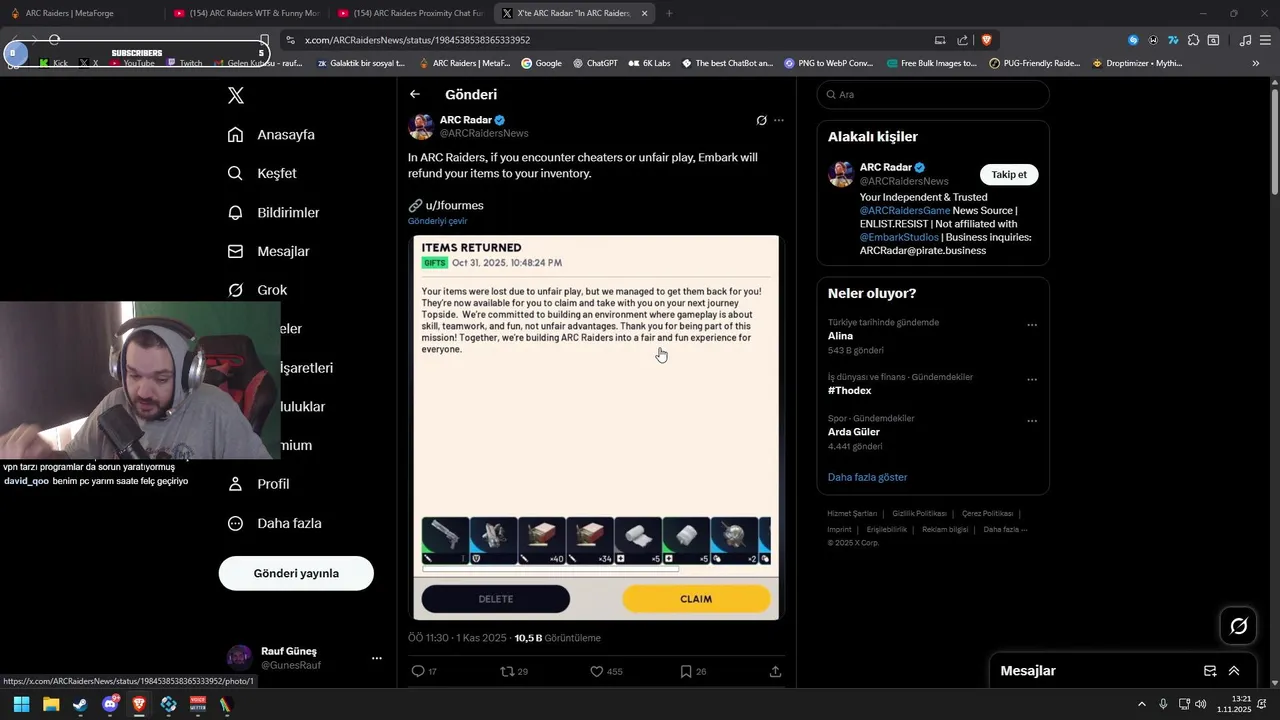The width and height of the screenshot is (1280, 720).
Task: Open Bildirimler in the sidebar
Action: click(x=274, y=212)
